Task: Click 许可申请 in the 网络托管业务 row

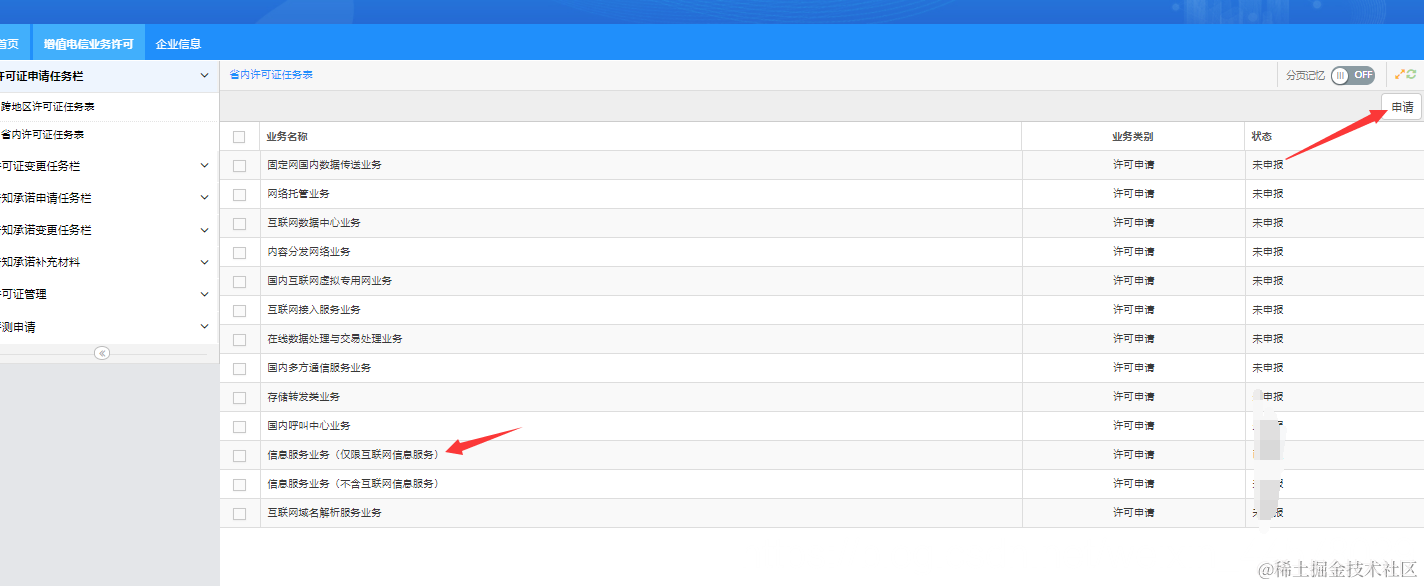Action: tap(1133, 194)
